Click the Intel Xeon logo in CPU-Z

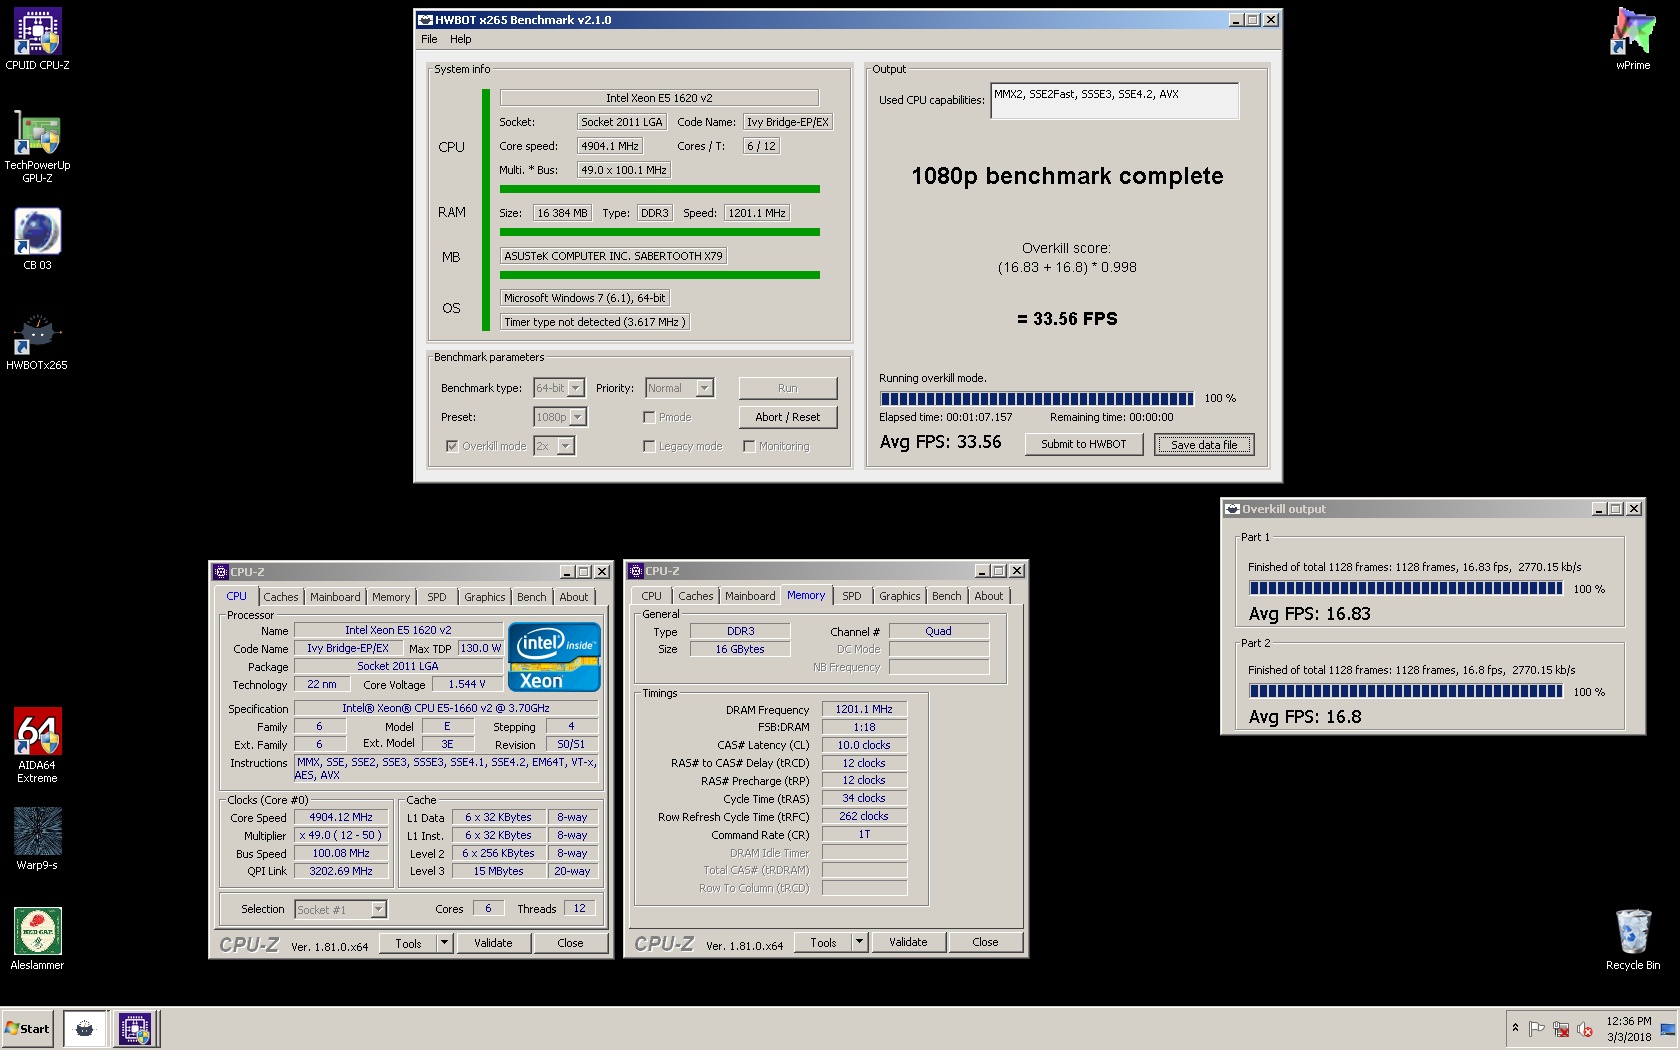pyautogui.click(x=555, y=657)
